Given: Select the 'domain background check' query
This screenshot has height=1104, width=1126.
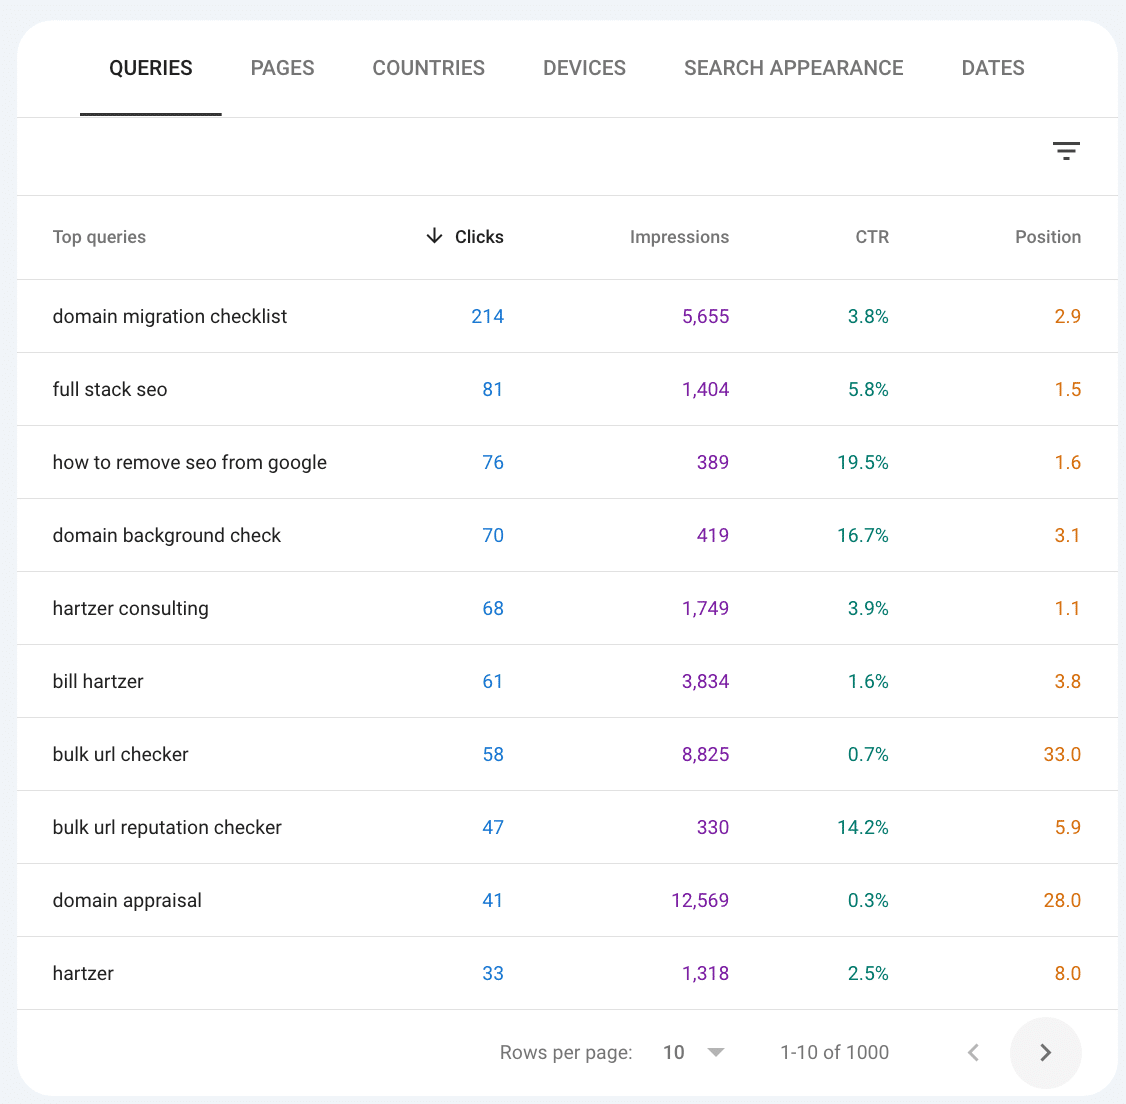Looking at the screenshot, I should [167, 535].
